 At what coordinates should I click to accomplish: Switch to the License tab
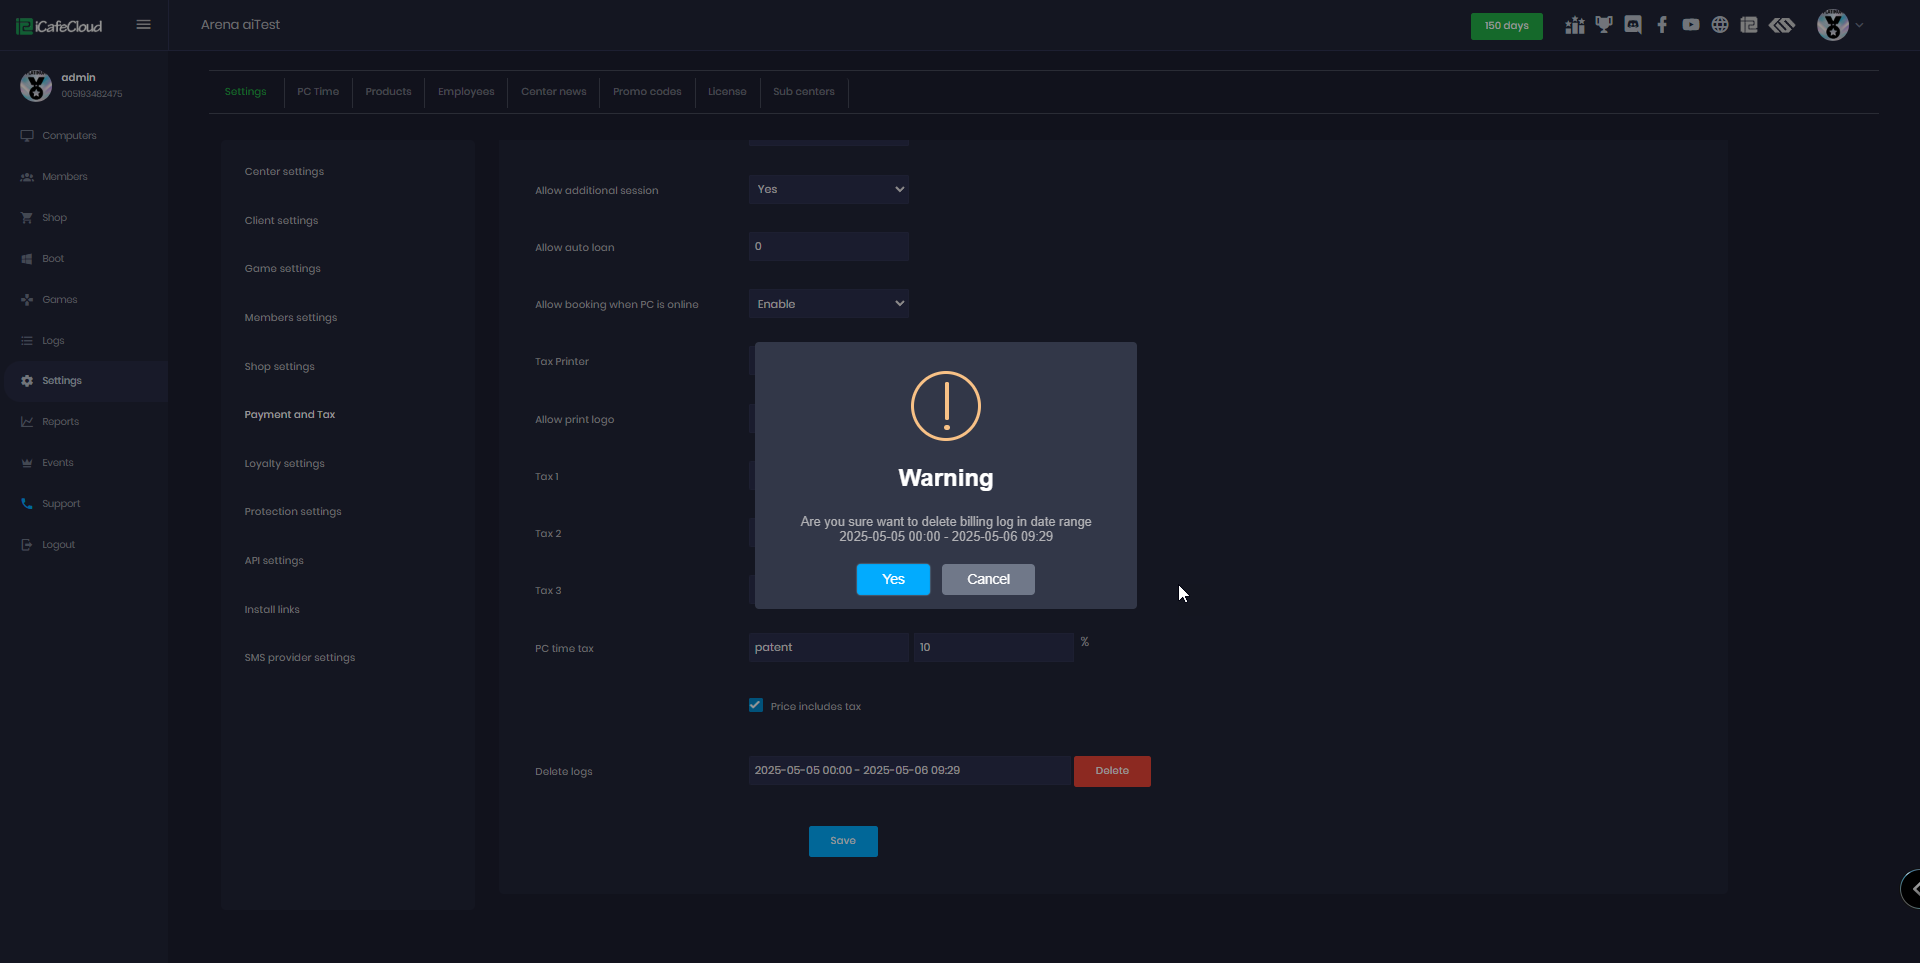click(728, 92)
